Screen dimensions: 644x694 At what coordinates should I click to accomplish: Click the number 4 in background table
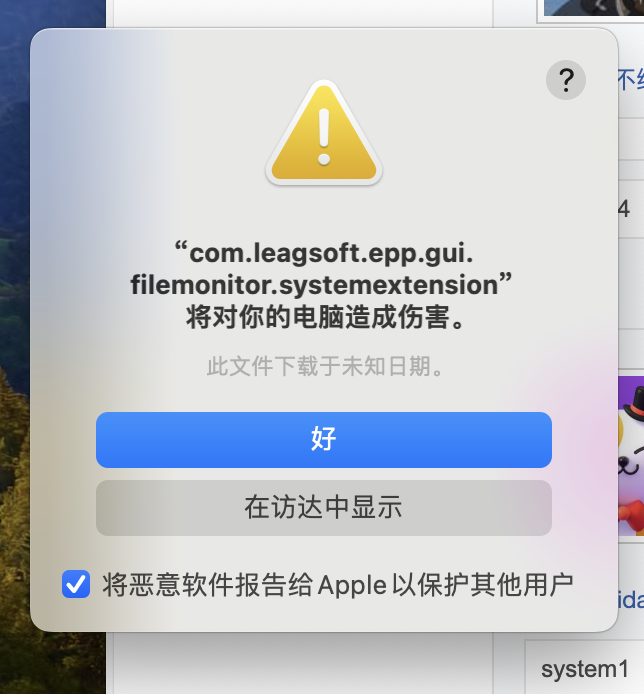point(624,208)
